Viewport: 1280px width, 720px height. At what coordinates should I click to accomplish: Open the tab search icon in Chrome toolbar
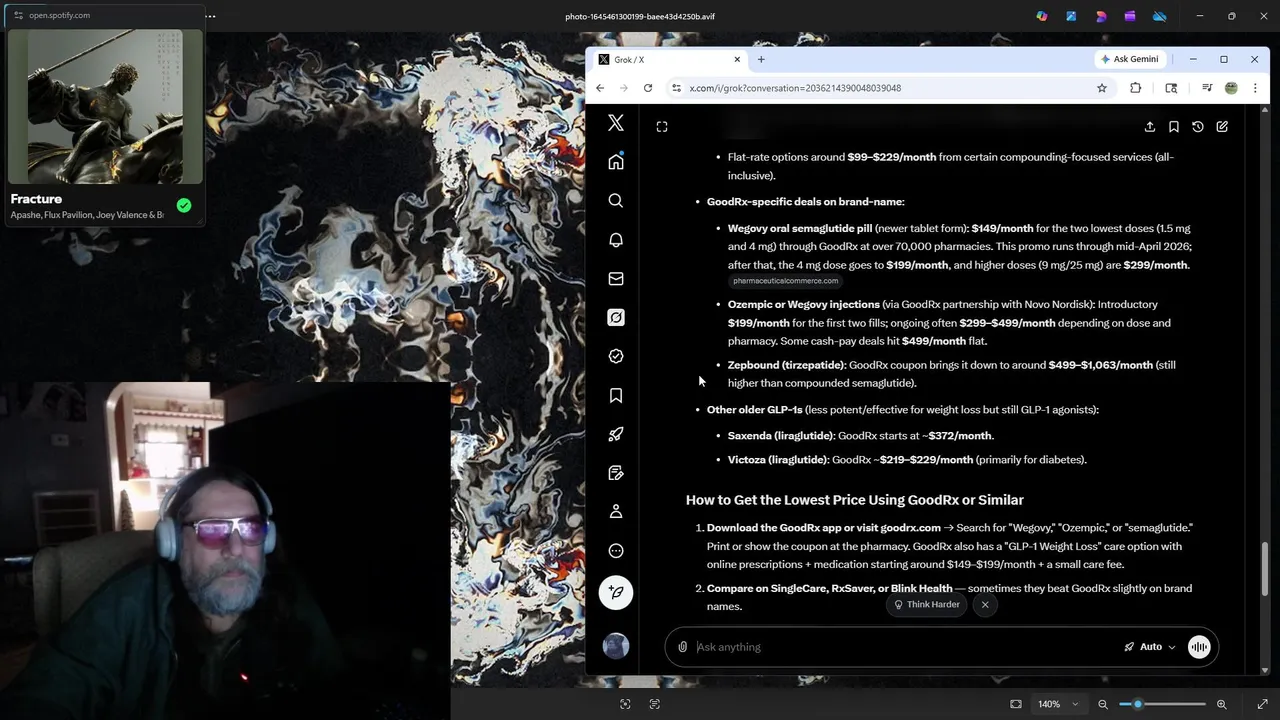[x=1172, y=88]
